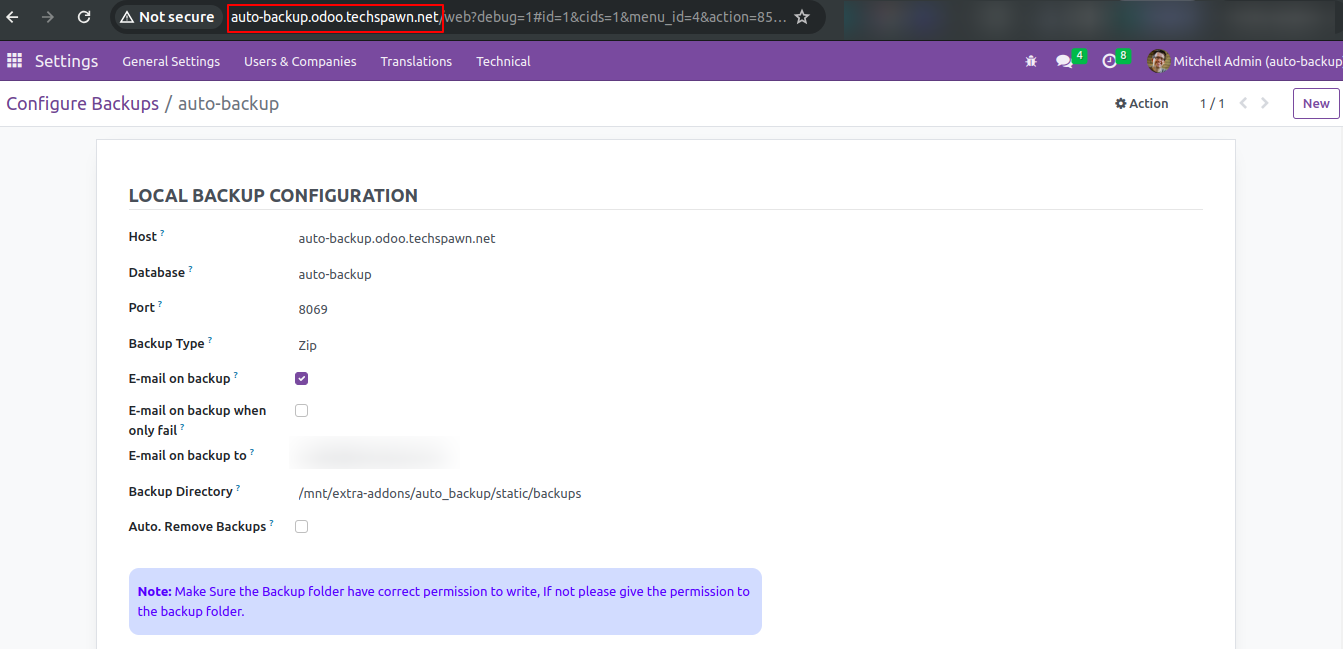The height and width of the screenshot is (649, 1343).
Task: Expand the Technical menu
Action: [x=503, y=61]
